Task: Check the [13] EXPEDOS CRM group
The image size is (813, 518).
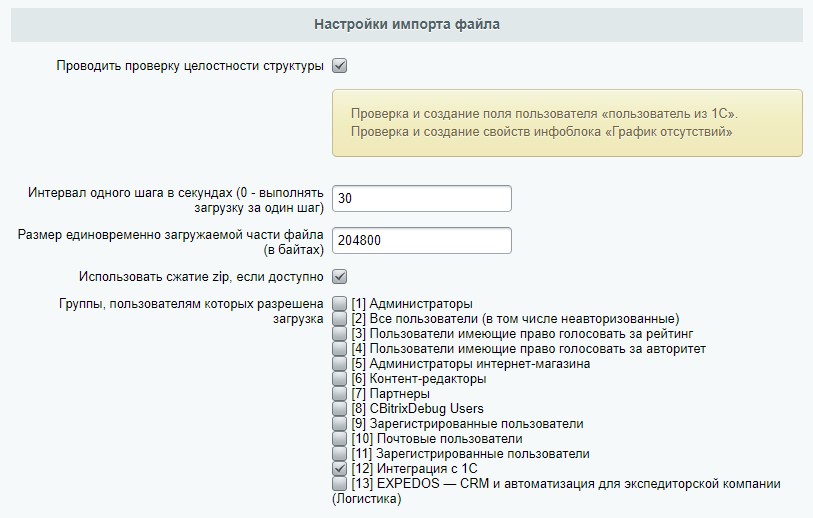Action: pyautogui.click(x=341, y=484)
